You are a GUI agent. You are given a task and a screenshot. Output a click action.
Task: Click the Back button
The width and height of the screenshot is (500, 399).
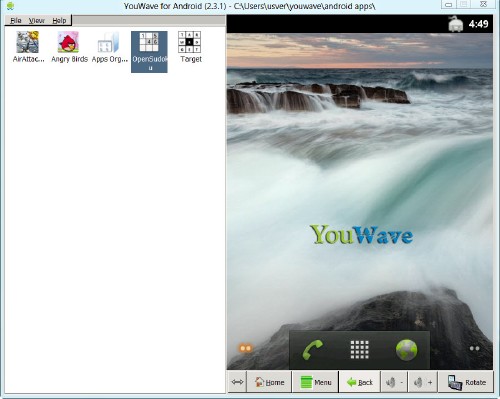[x=360, y=382]
